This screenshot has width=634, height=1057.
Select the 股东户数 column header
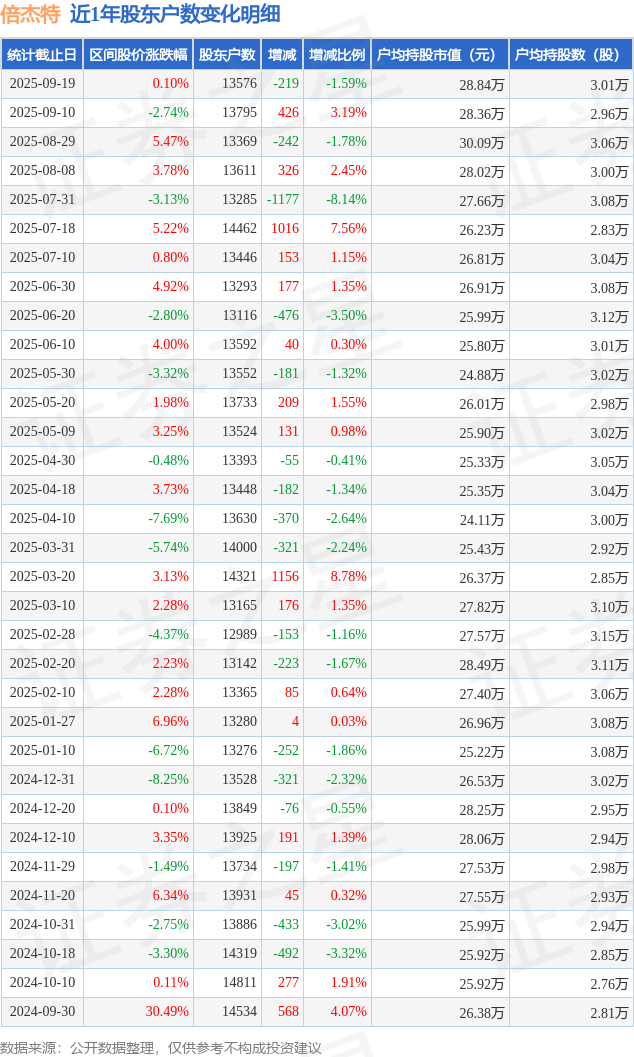point(227,55)
